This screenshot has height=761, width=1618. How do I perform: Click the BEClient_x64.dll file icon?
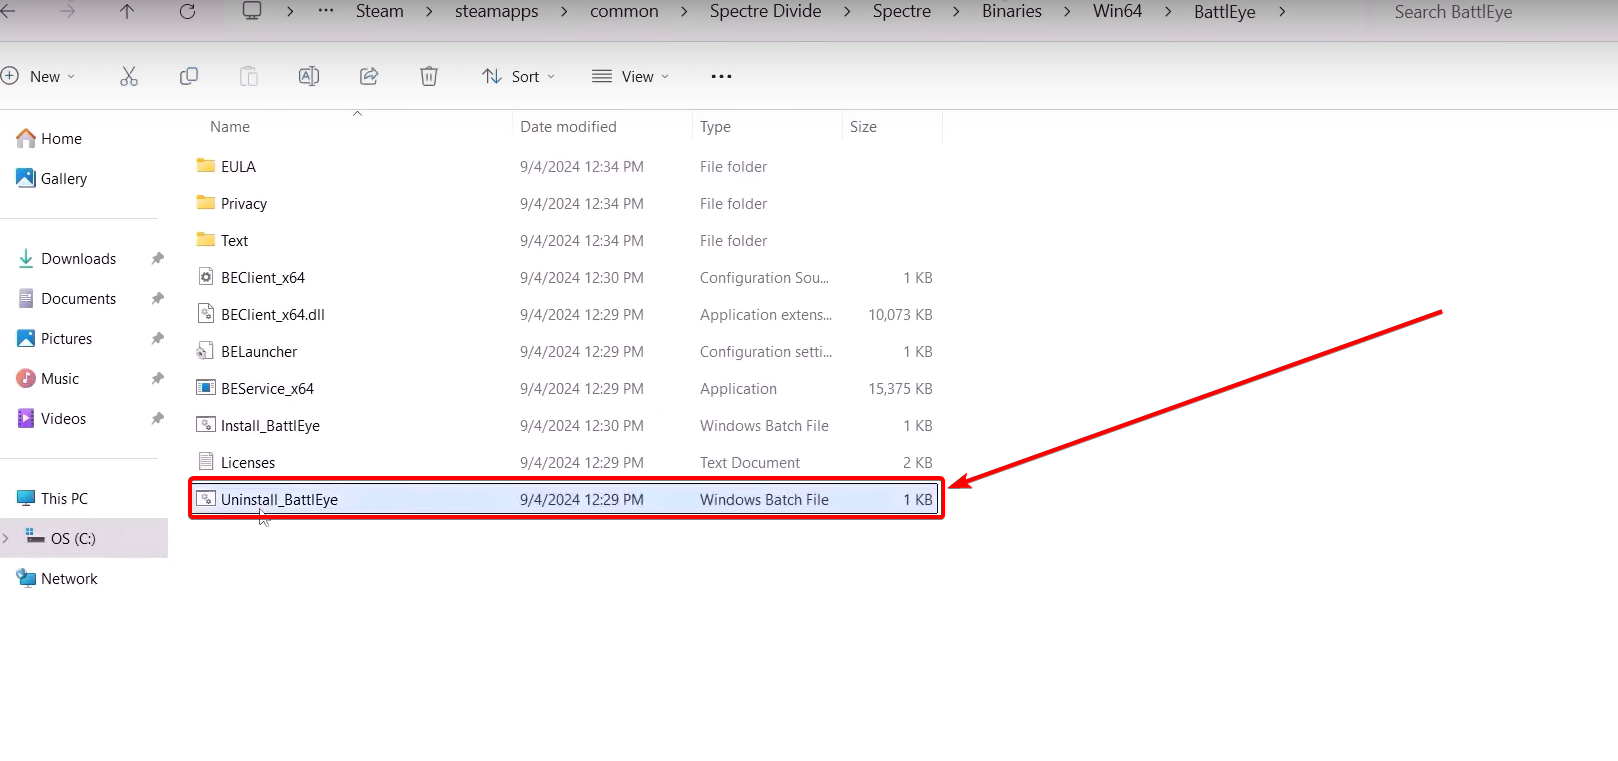pyautogui.click(x=206, y=314)
